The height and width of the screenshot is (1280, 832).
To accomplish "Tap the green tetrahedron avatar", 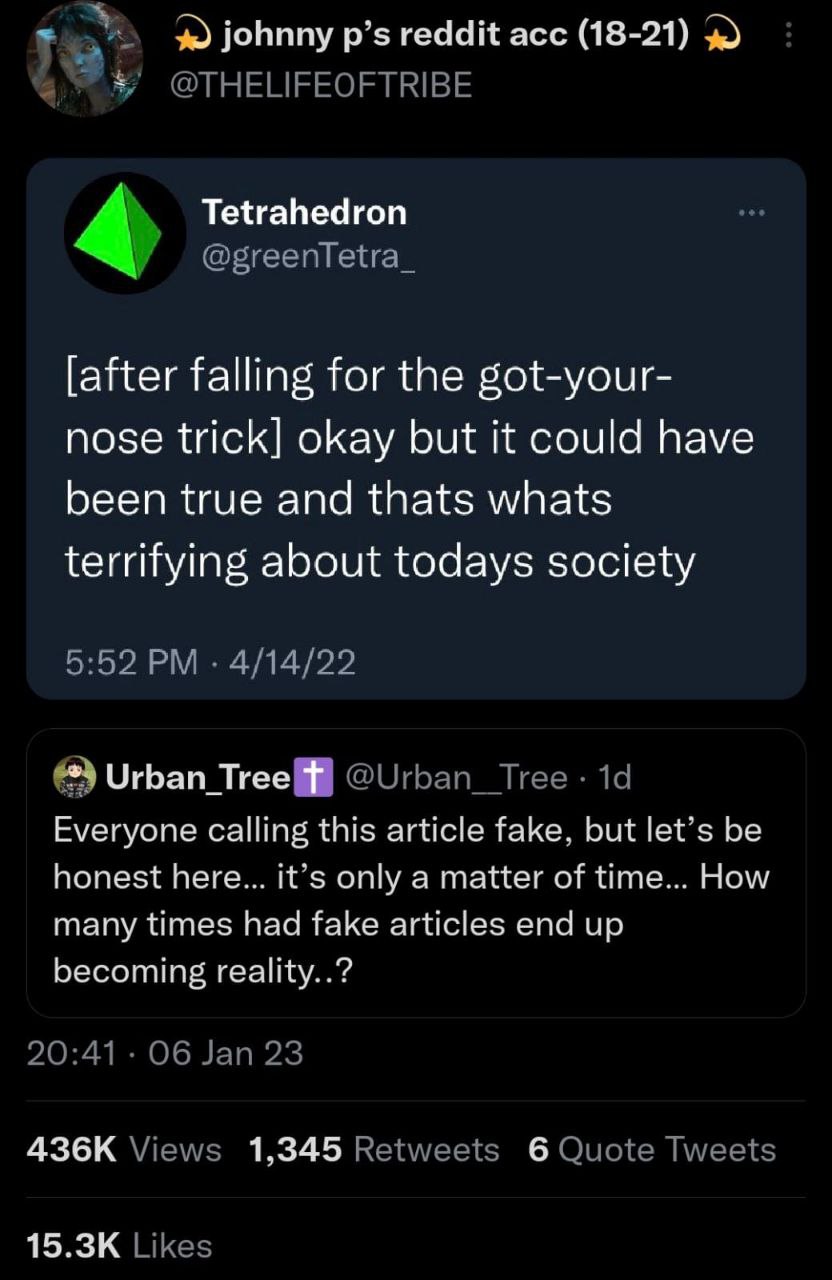I will click(125, 233).
